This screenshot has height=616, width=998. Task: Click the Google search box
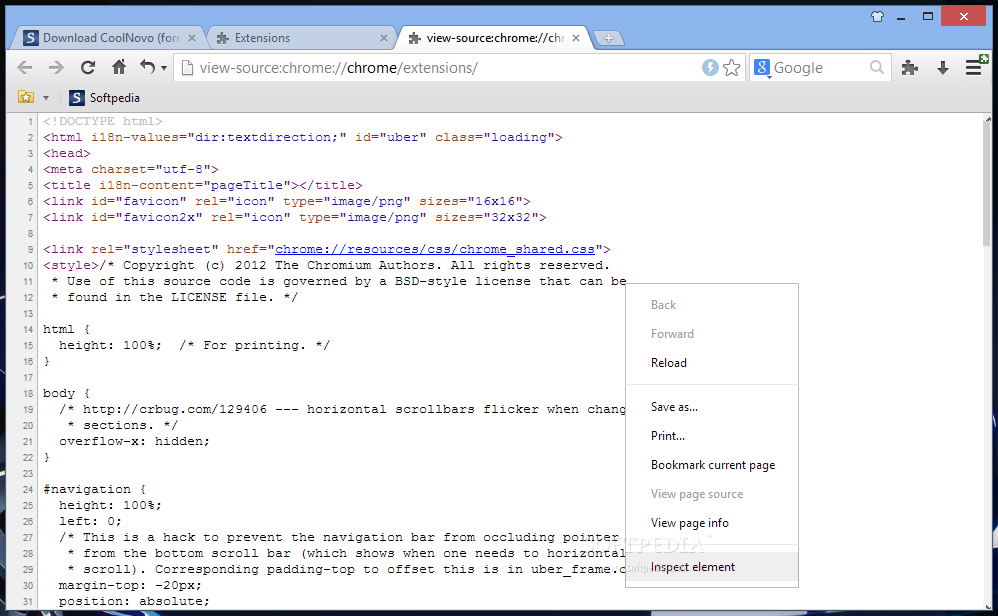[x=820, y=67]
